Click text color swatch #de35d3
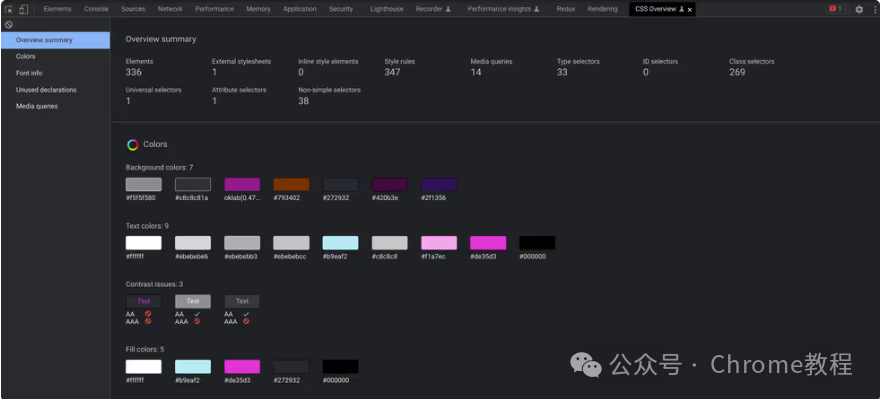The image size is (880, 399). tap(488, 243)
